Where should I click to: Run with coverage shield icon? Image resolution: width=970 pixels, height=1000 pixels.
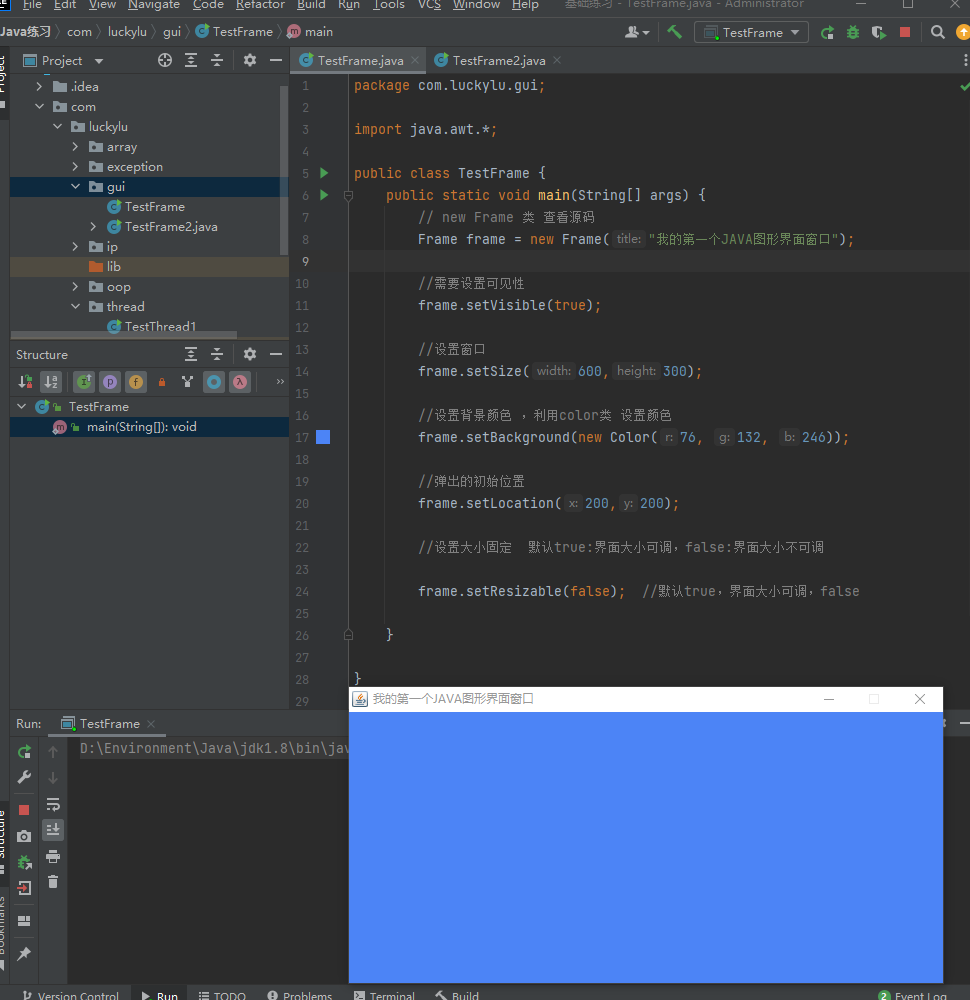coord(879,33)
